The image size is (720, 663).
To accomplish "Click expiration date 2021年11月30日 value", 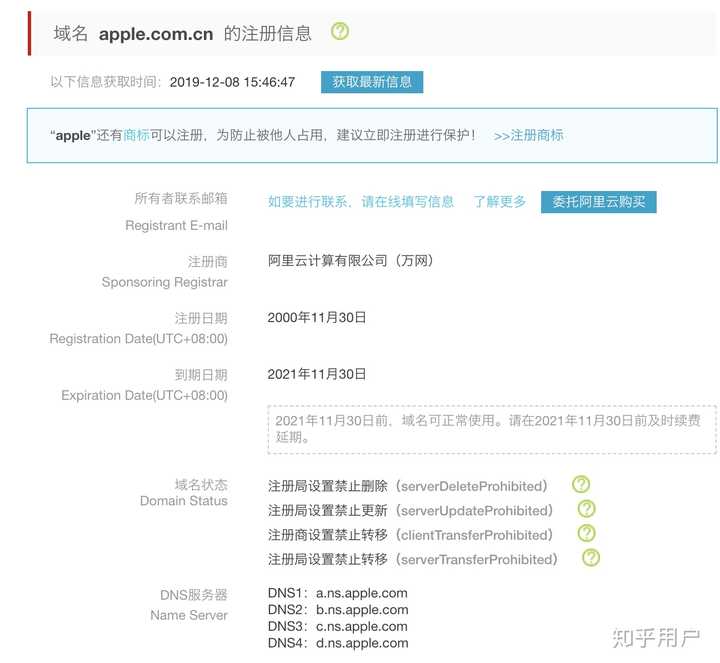I will tap(317, 374).
